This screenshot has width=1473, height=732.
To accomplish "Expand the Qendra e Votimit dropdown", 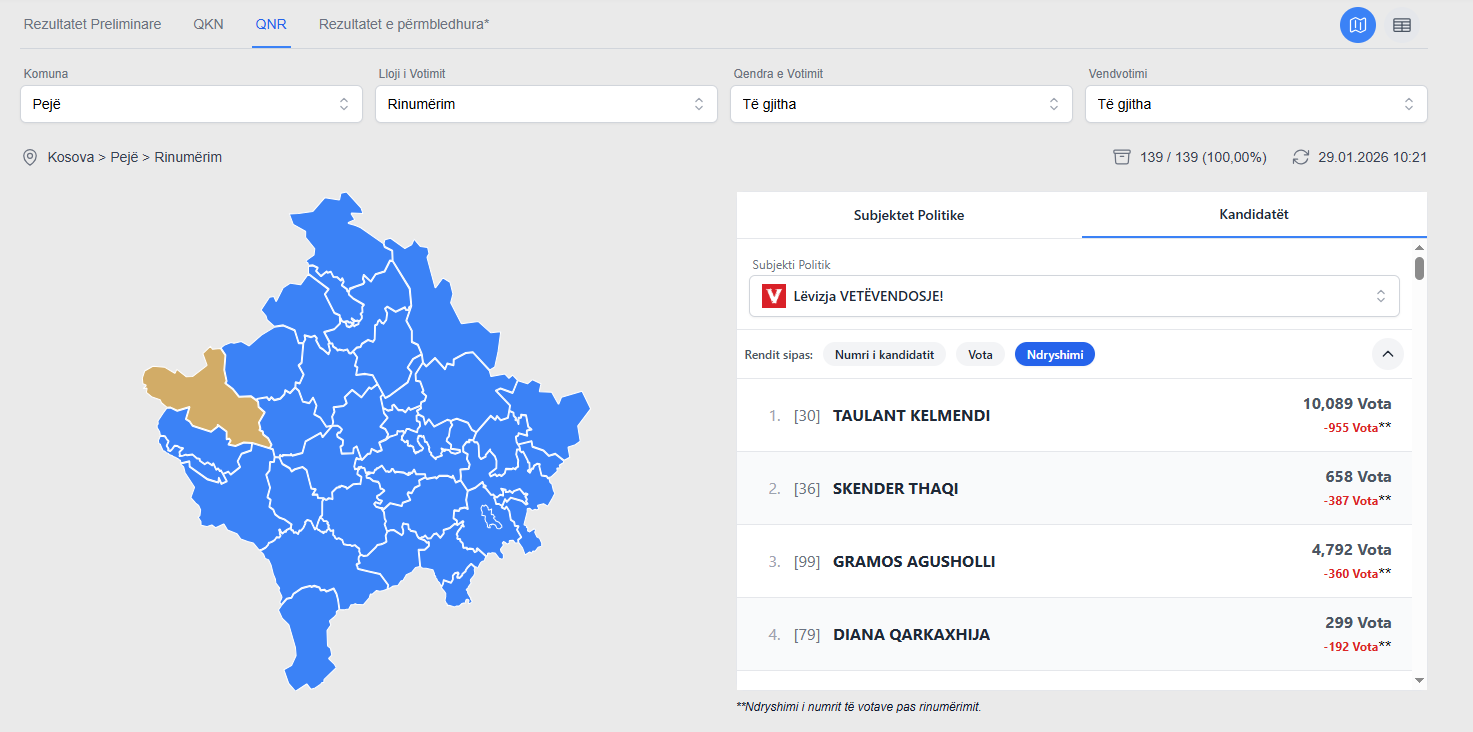I will point(901,104).
